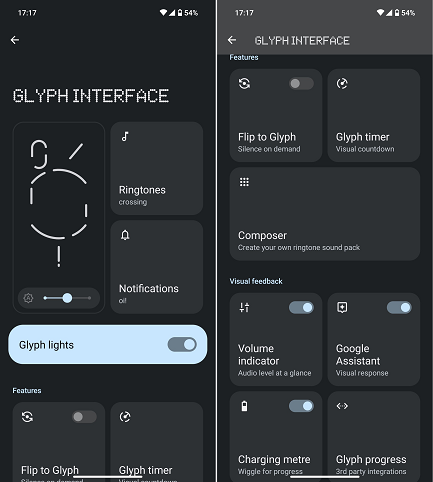The image size is (433, 482).
Task: Tap the battery status icon on right screen
Action: point(397,13)
